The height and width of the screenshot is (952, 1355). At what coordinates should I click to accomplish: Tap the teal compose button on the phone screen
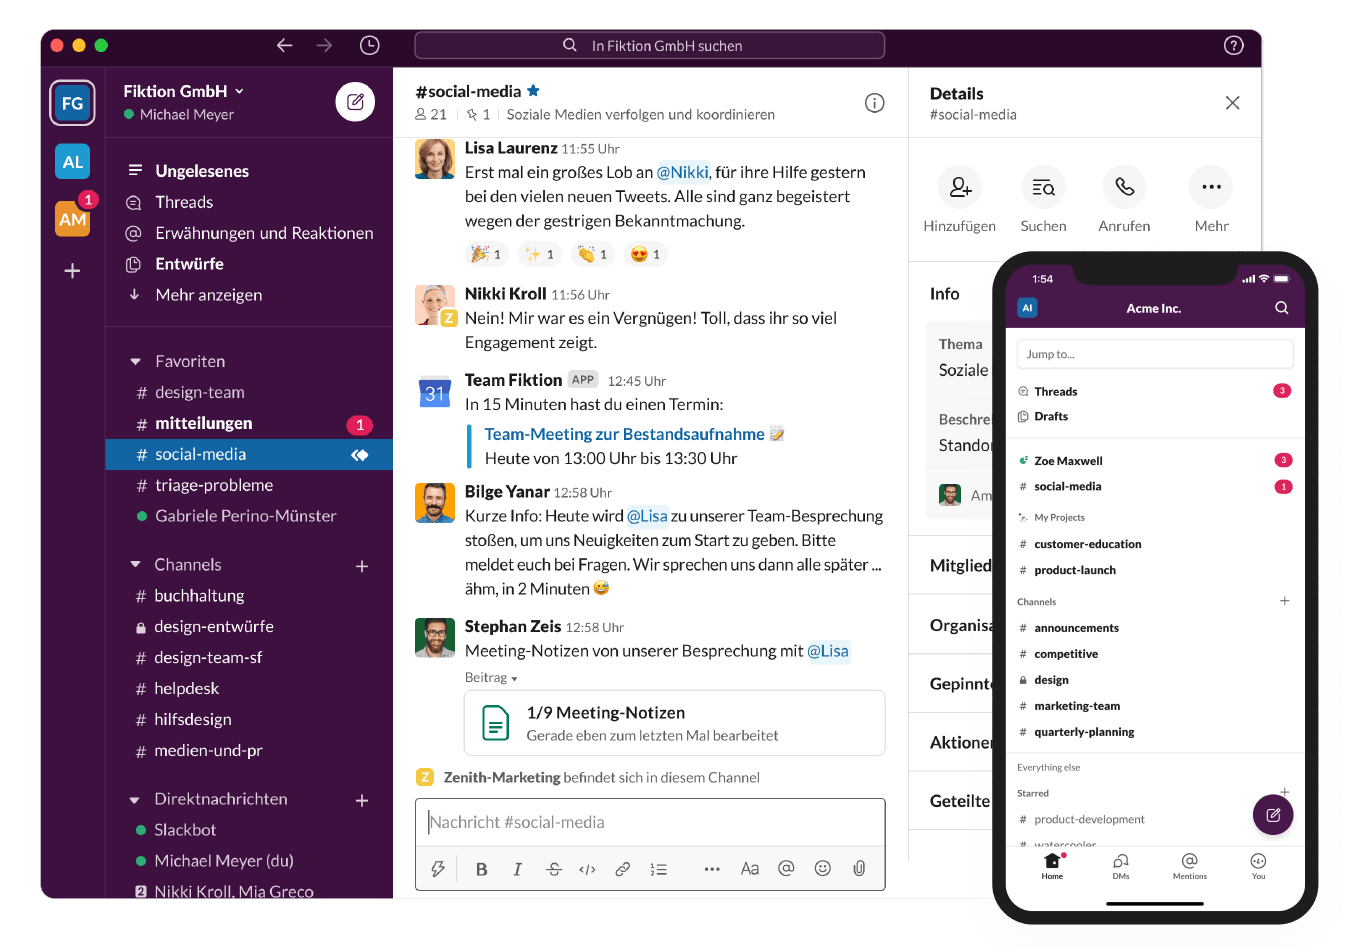tap(1272, 815)
